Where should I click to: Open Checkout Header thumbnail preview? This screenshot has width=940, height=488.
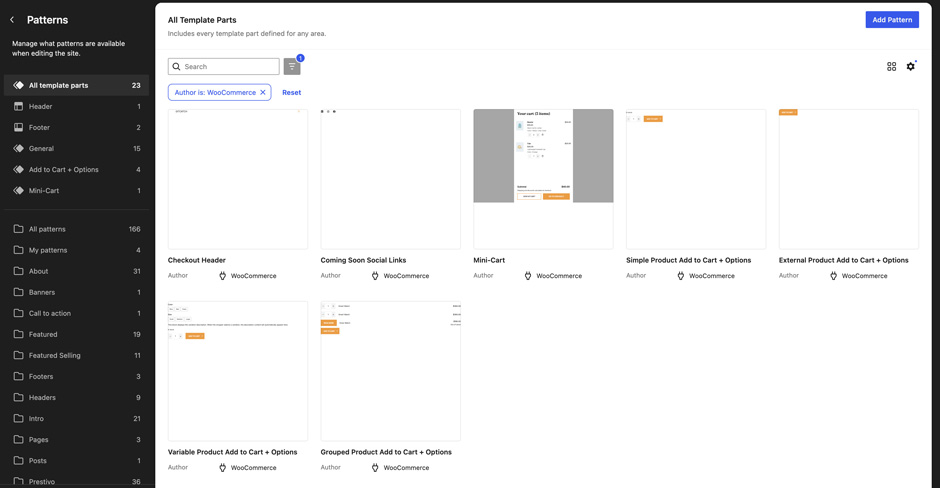tap(238, 179)
